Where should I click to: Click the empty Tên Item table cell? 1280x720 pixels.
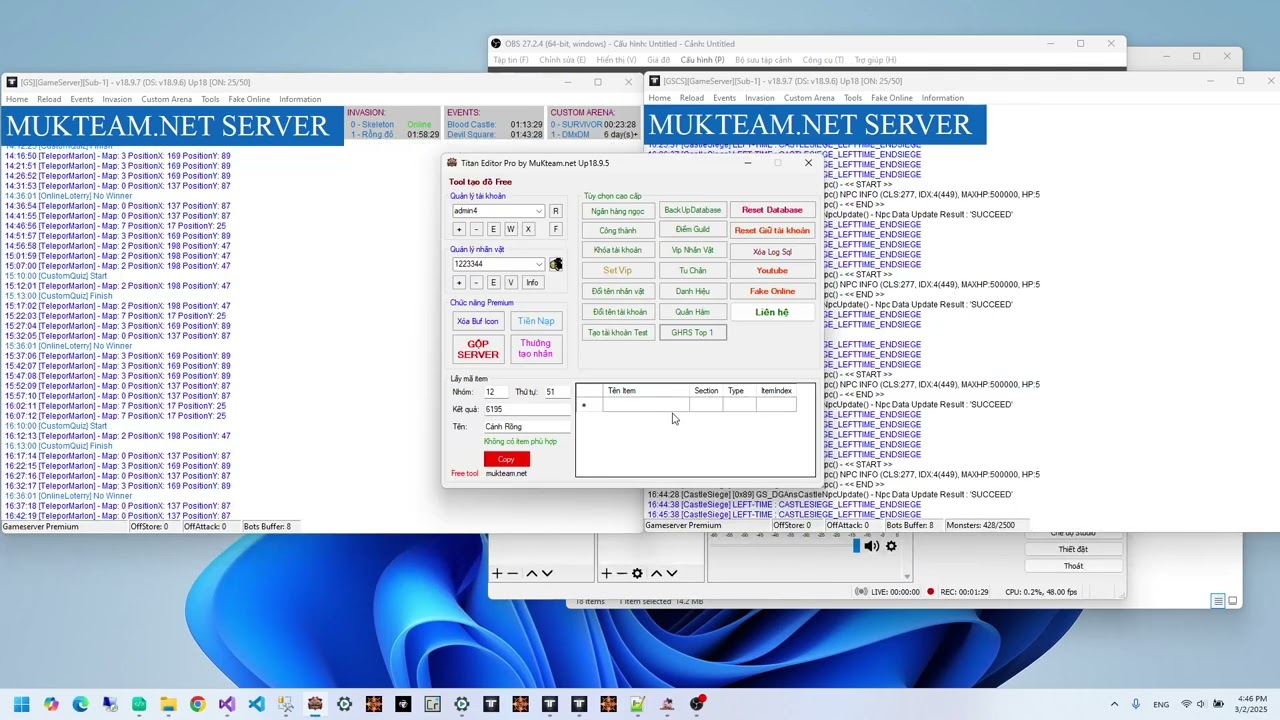(646, 404)
